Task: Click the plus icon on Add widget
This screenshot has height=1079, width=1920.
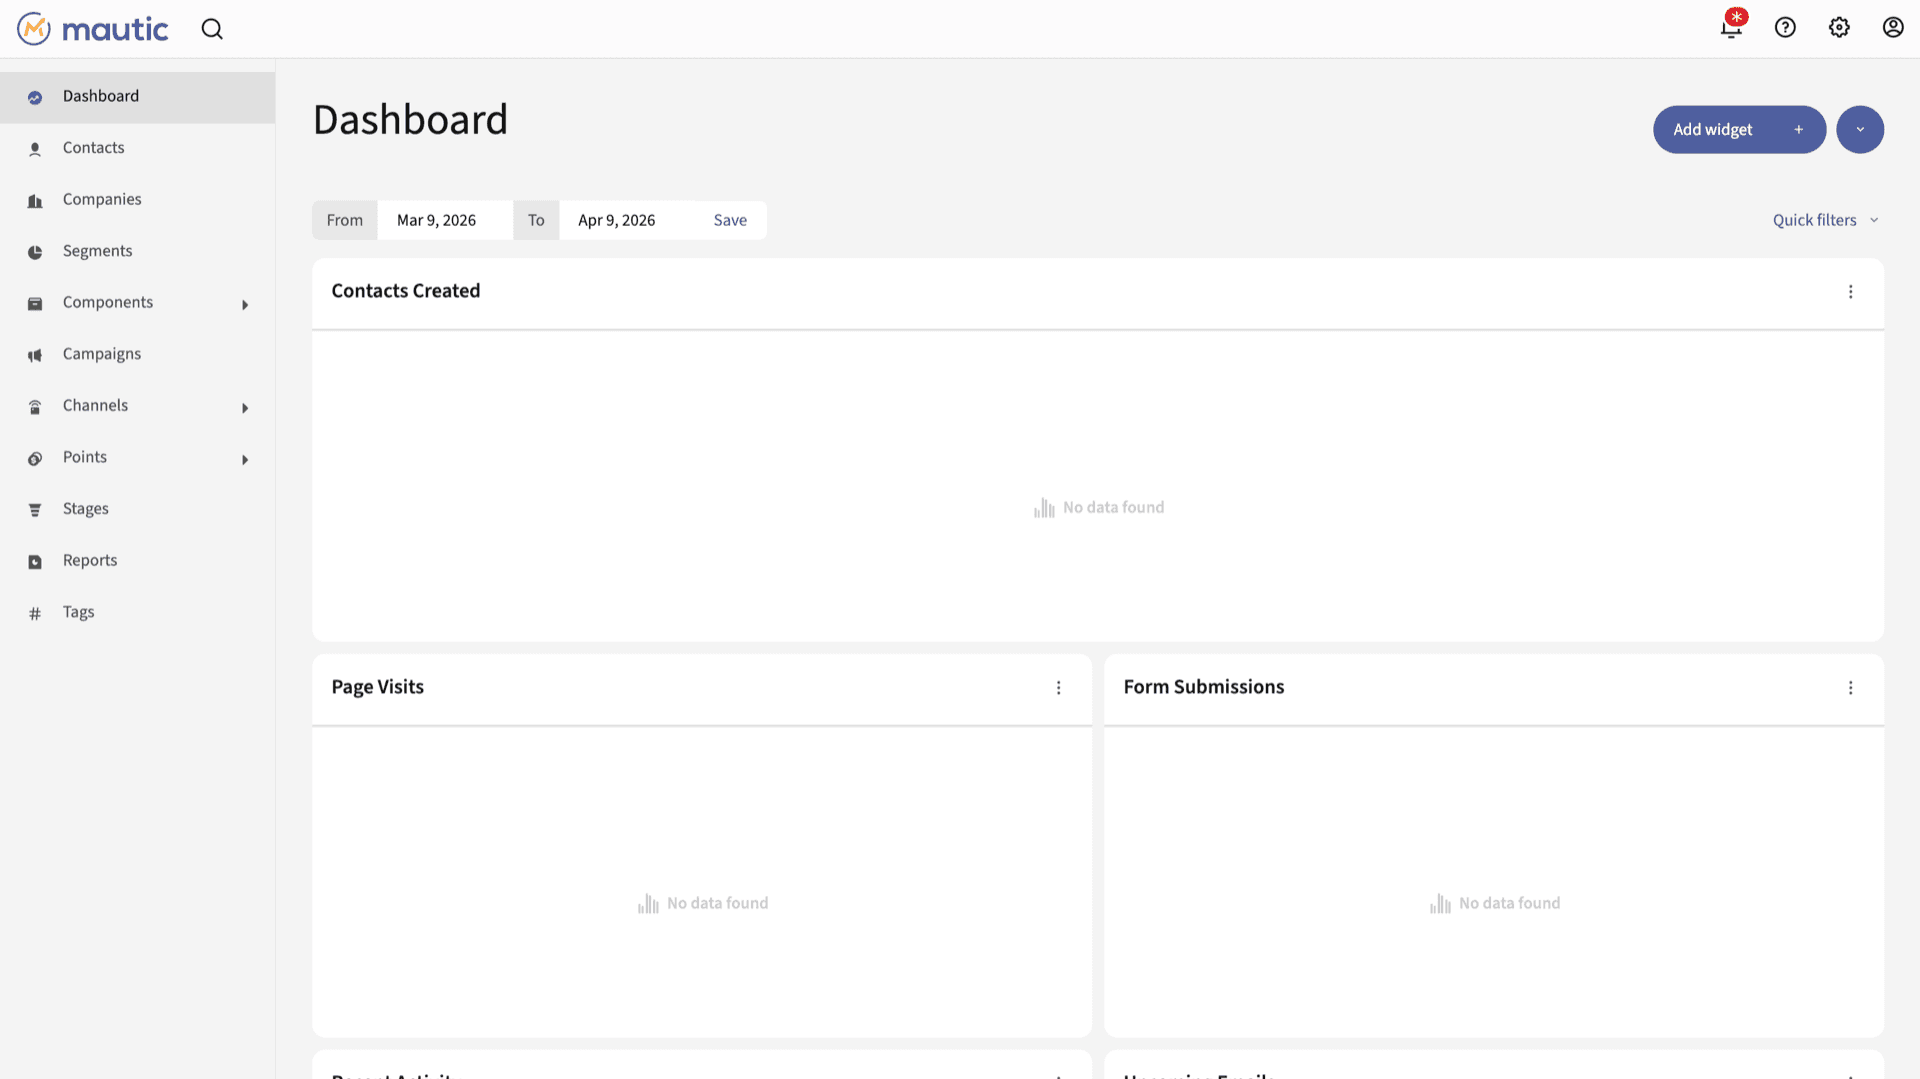Action: pos(1798,130)
